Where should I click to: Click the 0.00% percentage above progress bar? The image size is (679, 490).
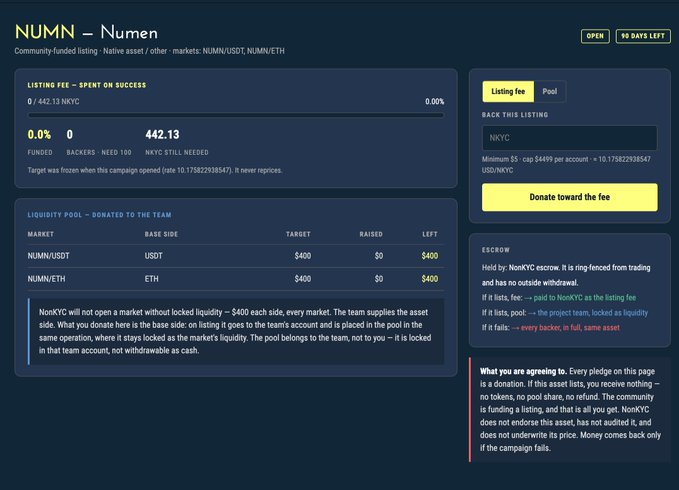coord(434,102)
